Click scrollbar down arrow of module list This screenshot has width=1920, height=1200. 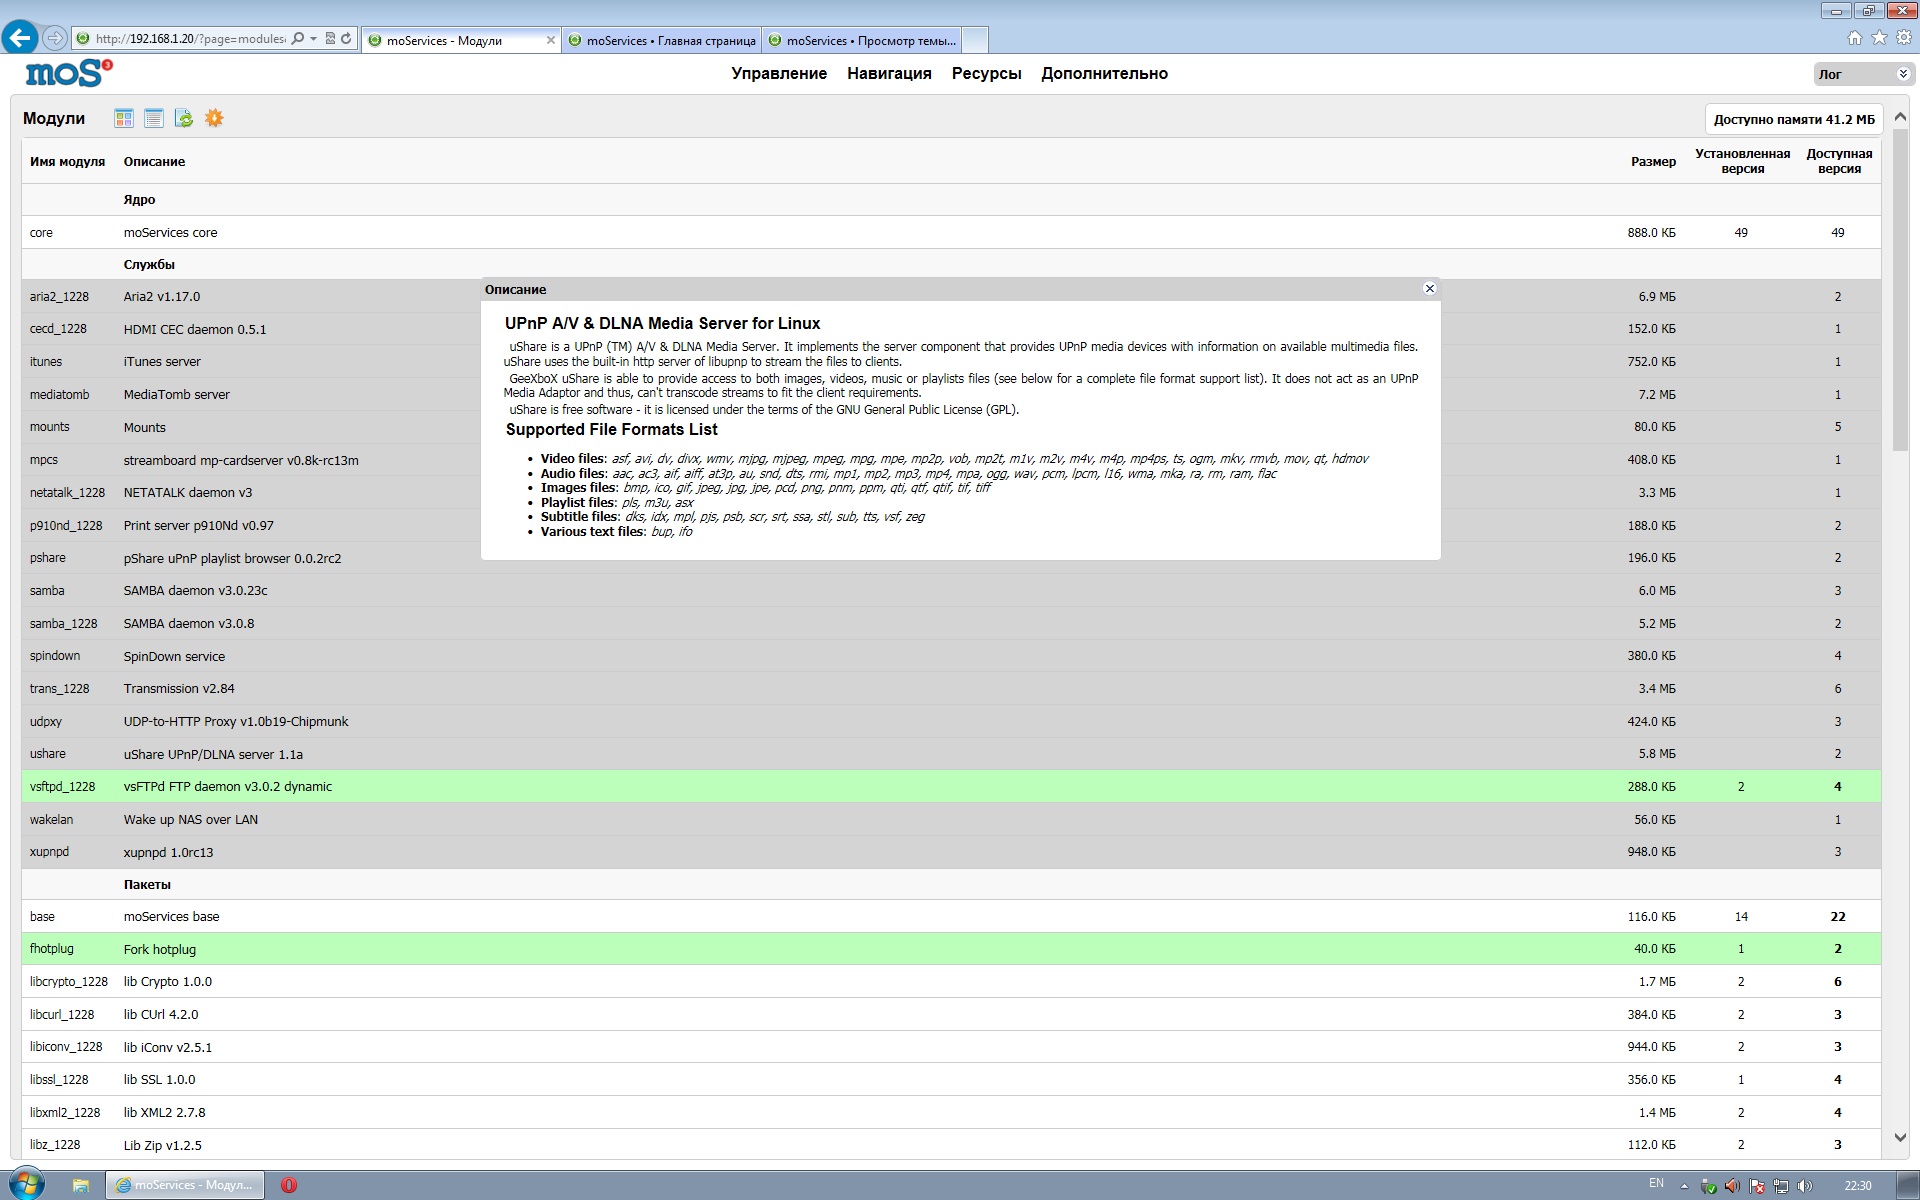click(1900, 1138)
